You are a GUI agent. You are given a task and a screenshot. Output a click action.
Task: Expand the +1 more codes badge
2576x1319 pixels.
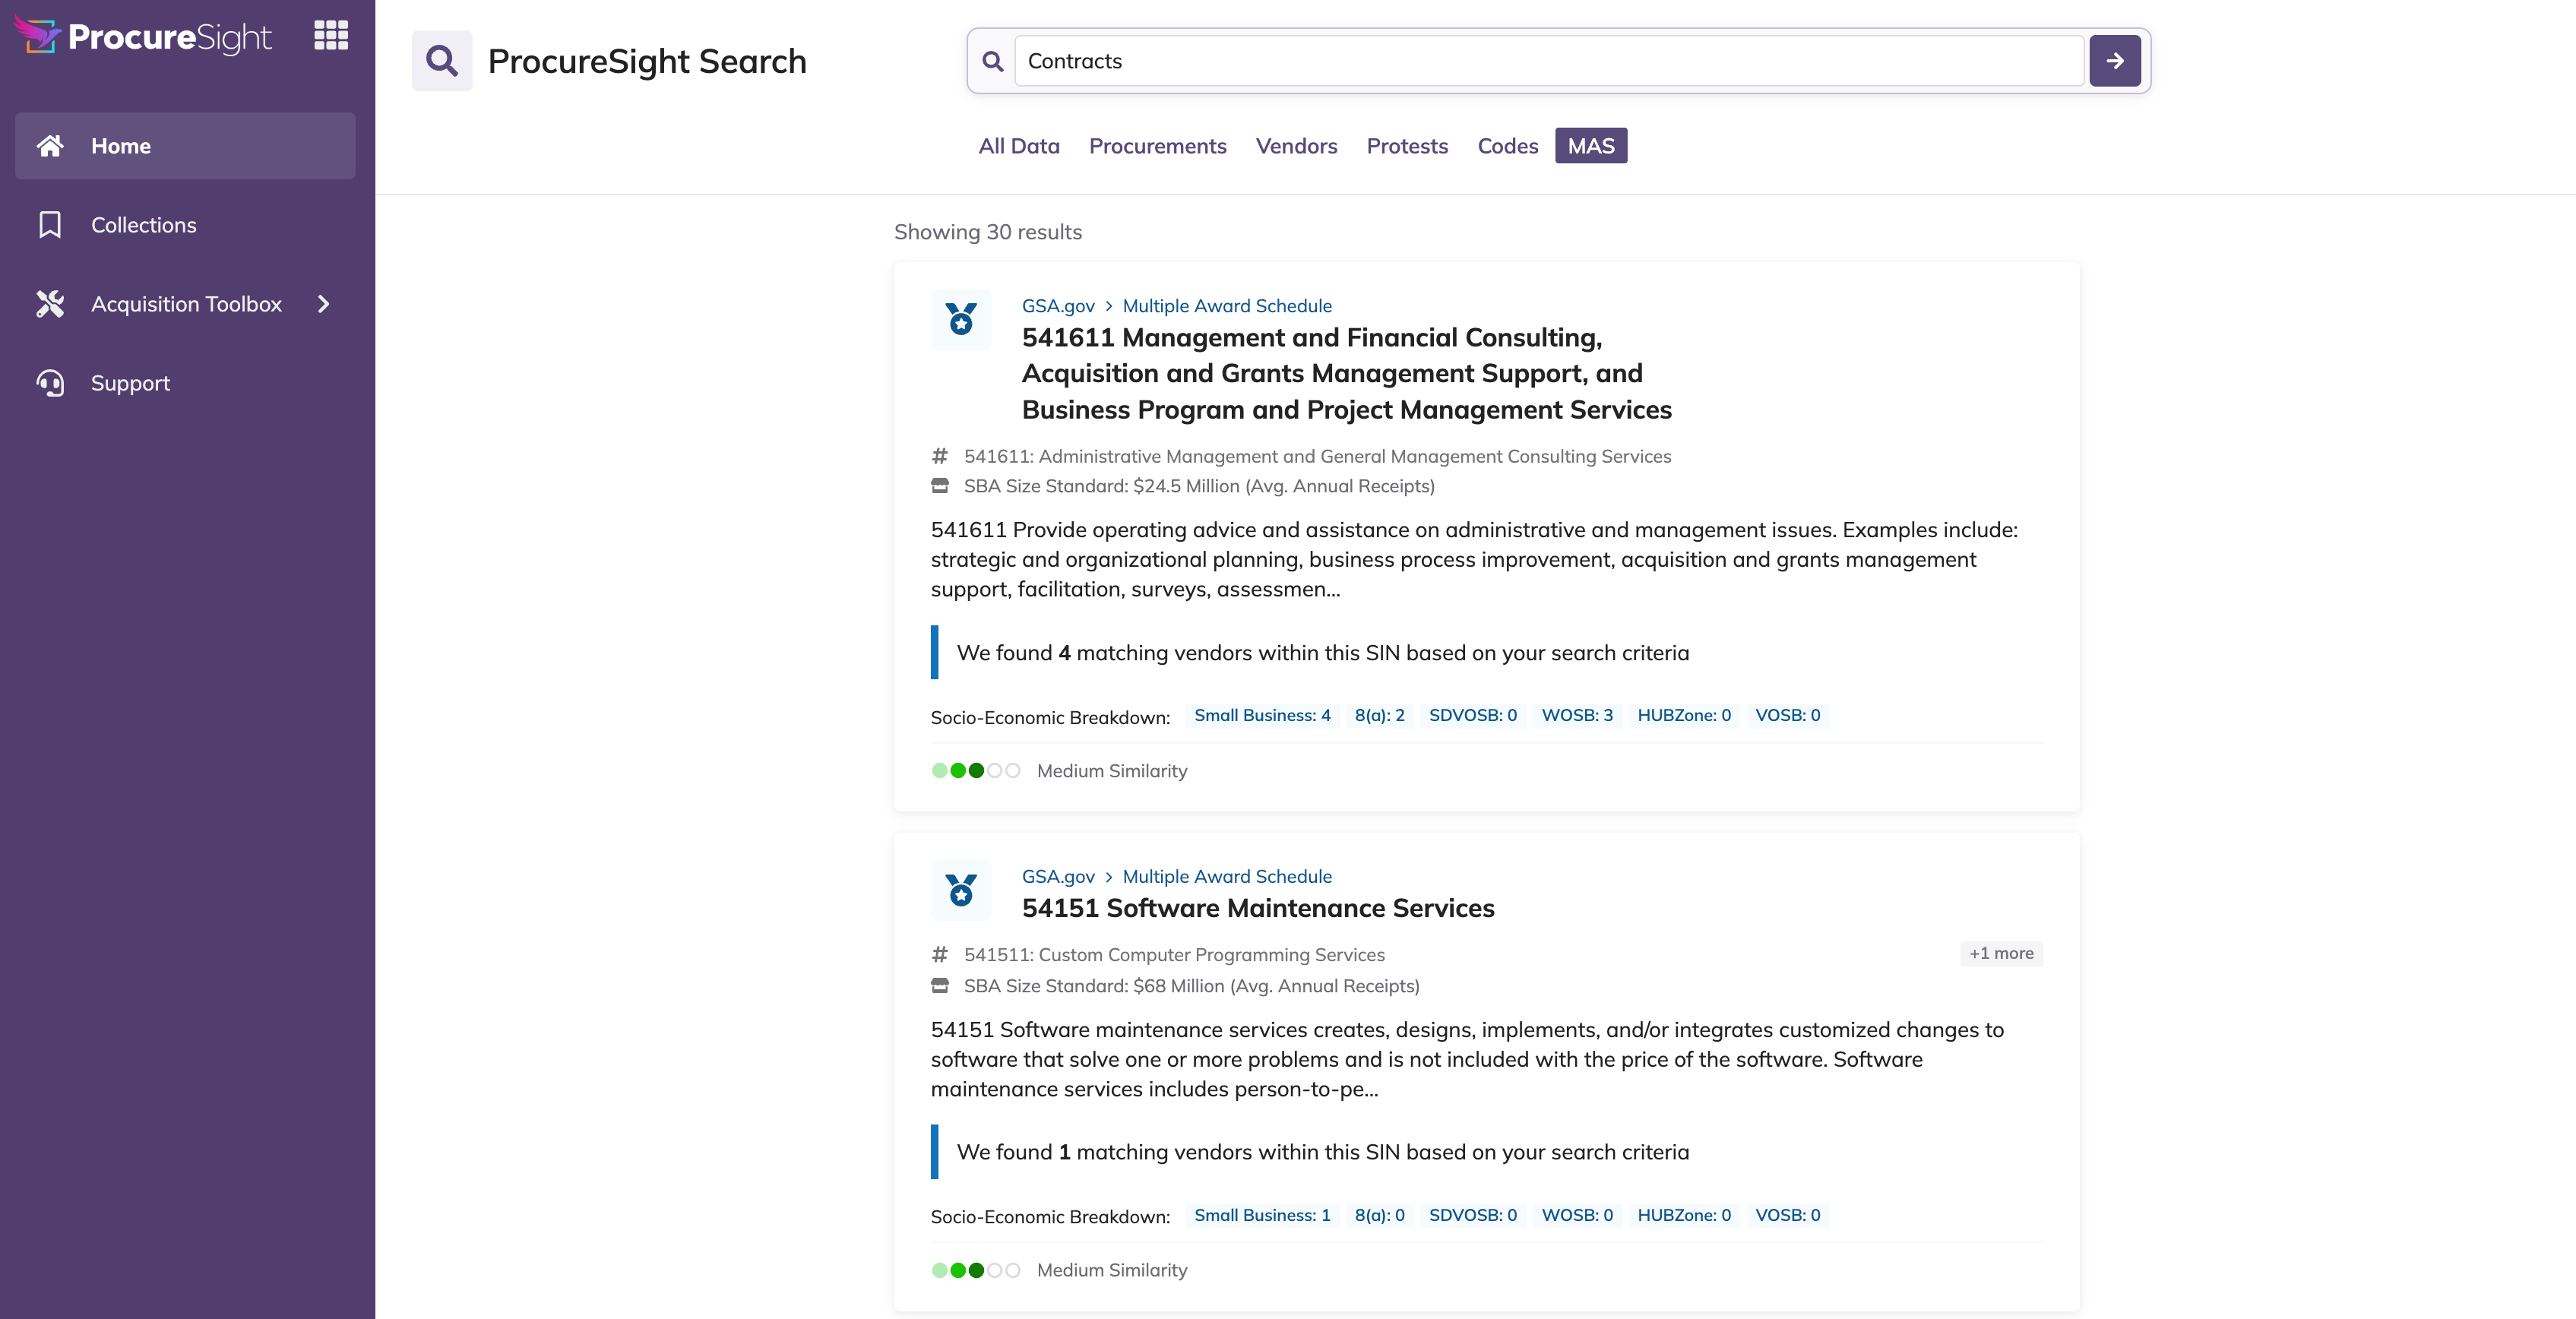point(2001,953)
